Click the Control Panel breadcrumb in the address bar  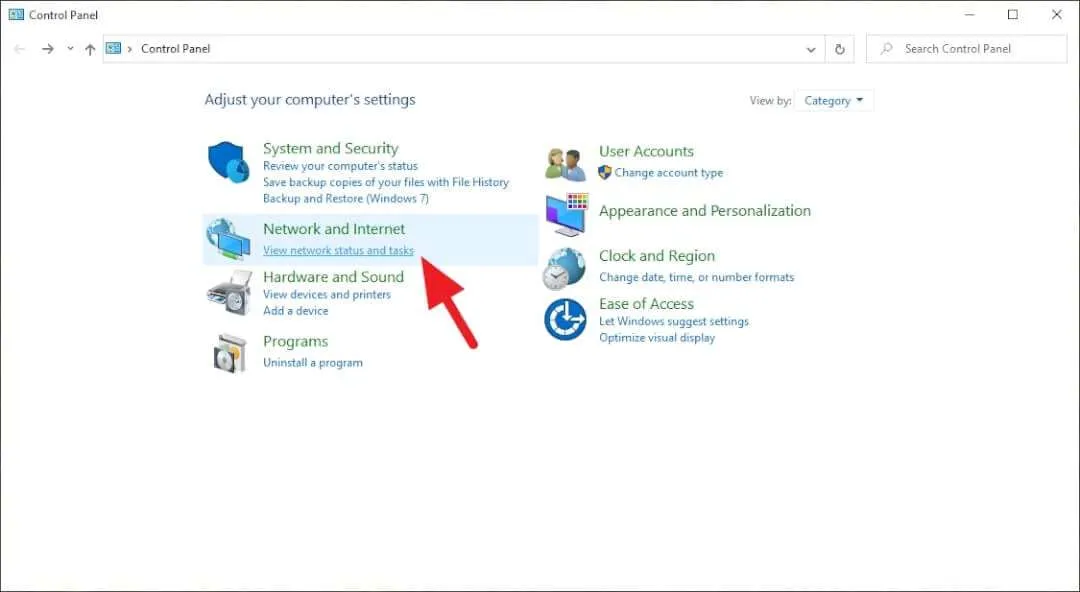click(176, 49)
